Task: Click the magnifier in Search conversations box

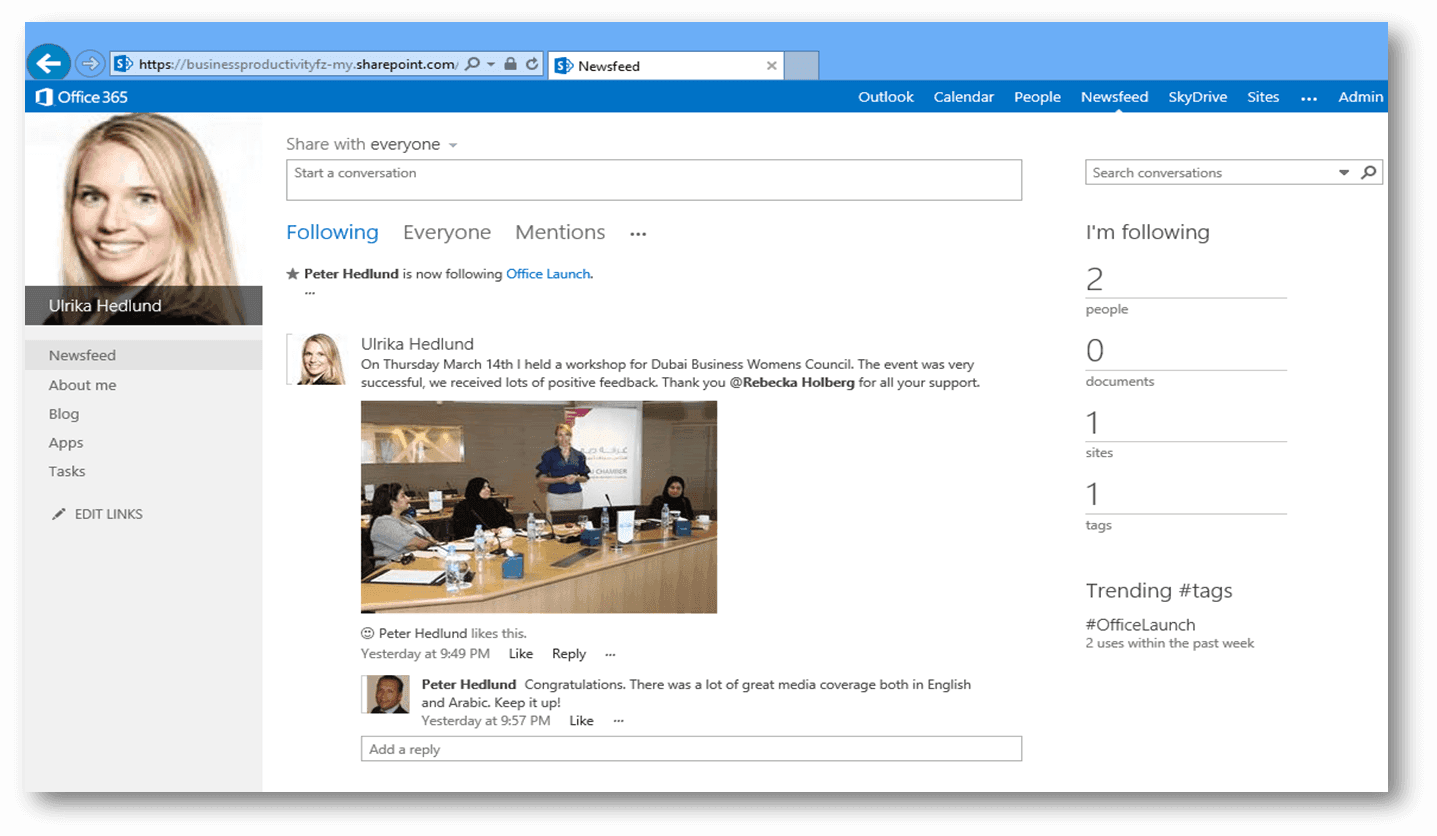Action: coord(1368,172)
